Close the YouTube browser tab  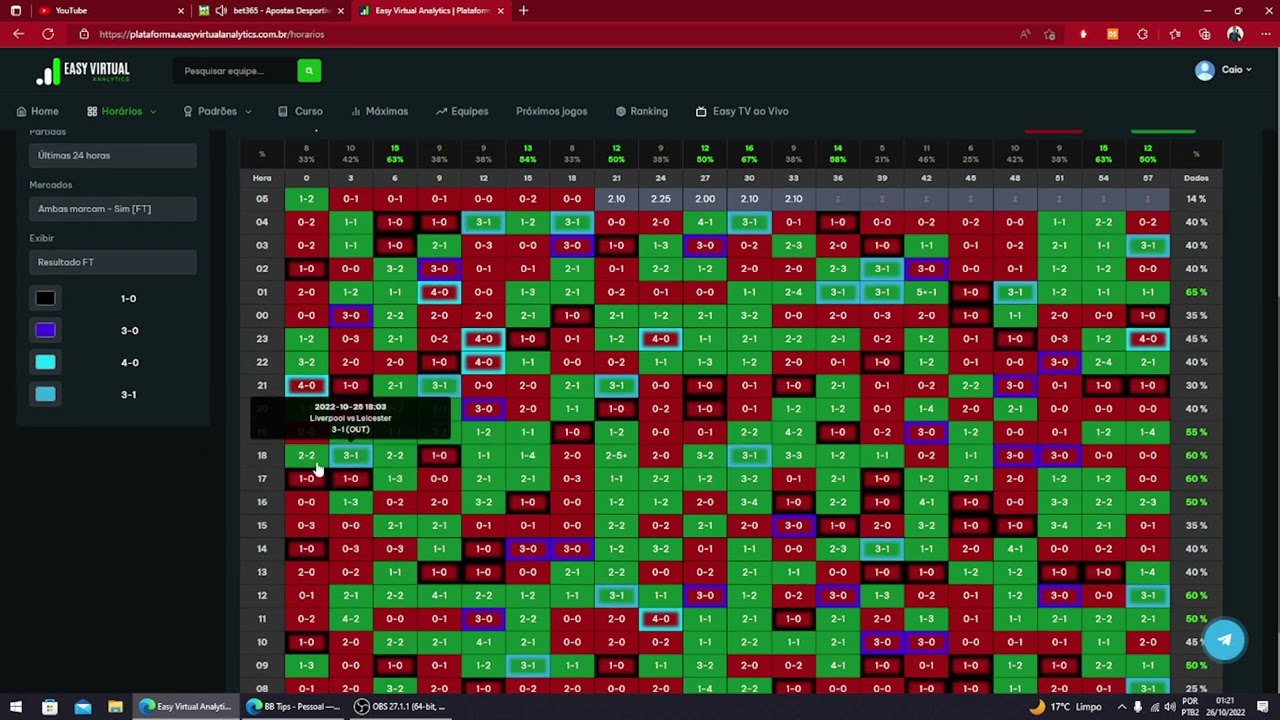coord(181,10)
